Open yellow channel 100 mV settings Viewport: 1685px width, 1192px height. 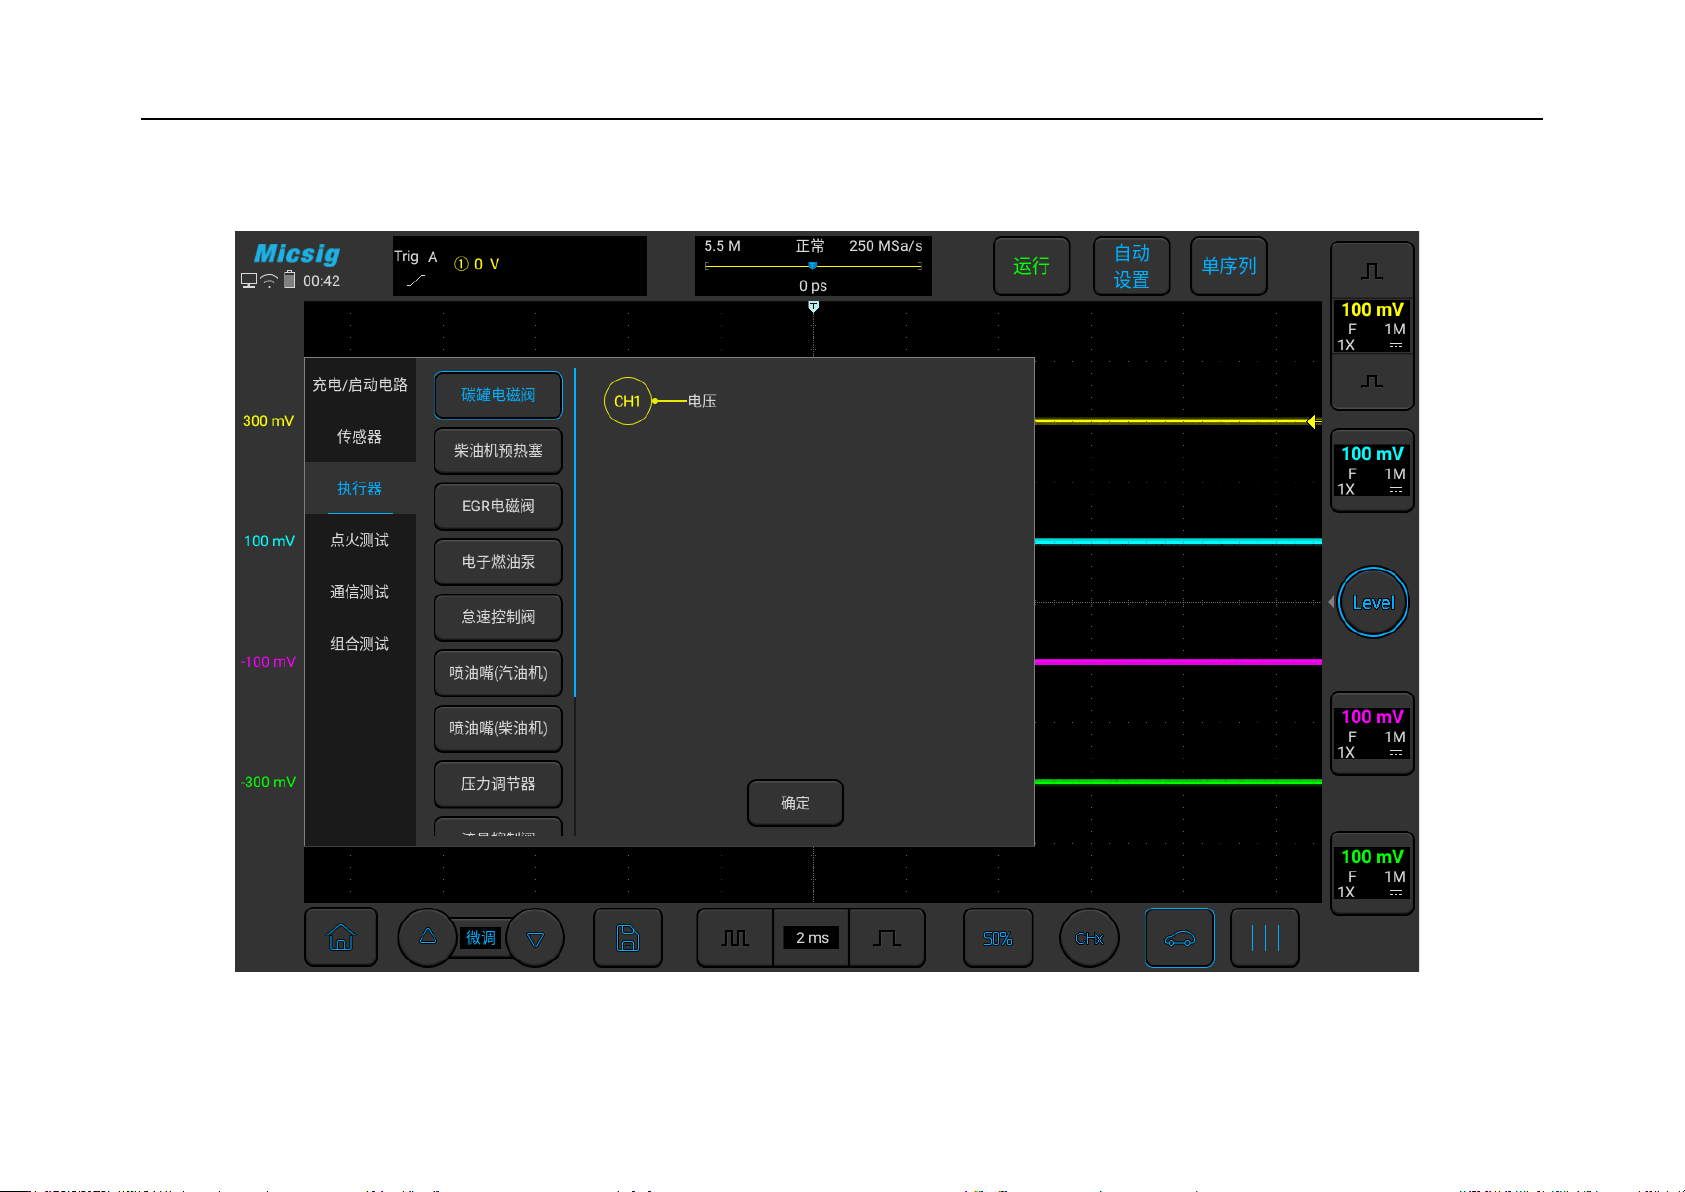tap(1372, 326)
